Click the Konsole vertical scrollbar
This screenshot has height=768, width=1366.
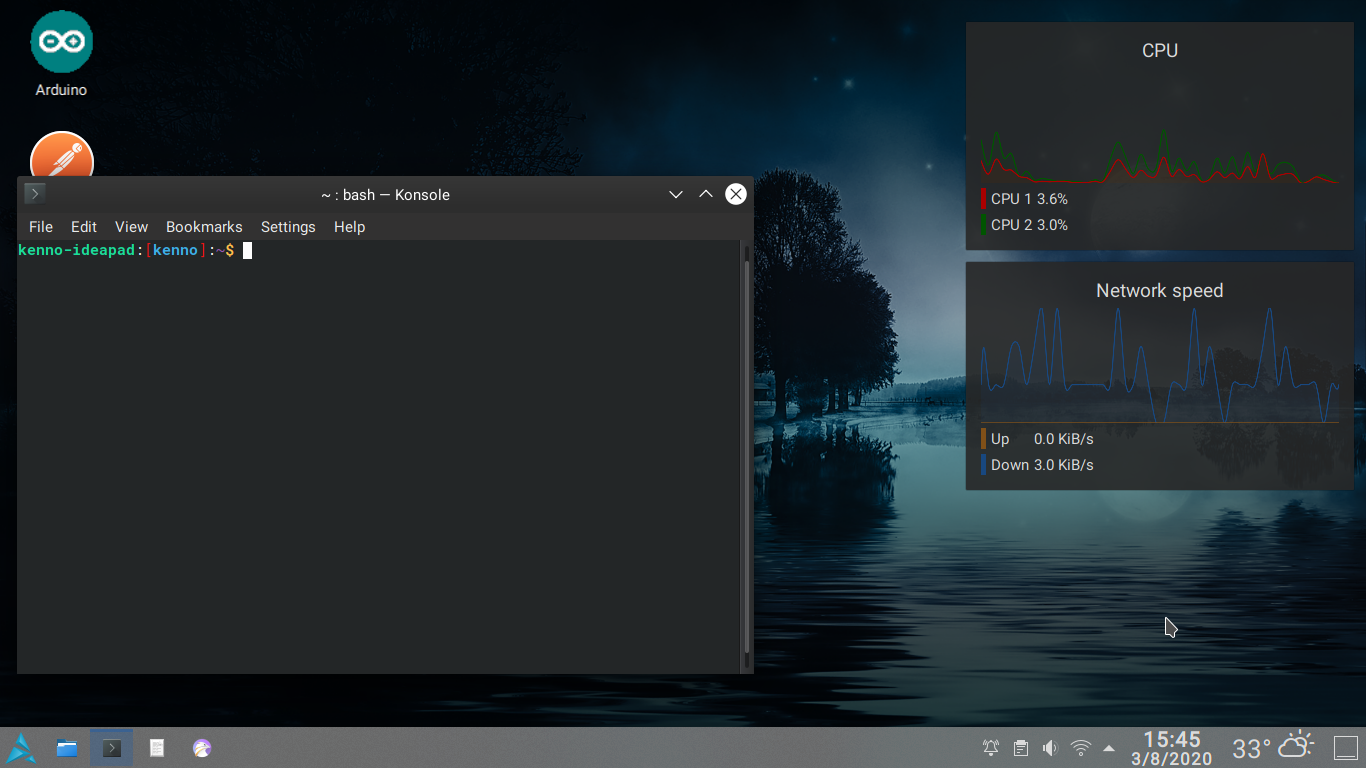pos(746,450)
